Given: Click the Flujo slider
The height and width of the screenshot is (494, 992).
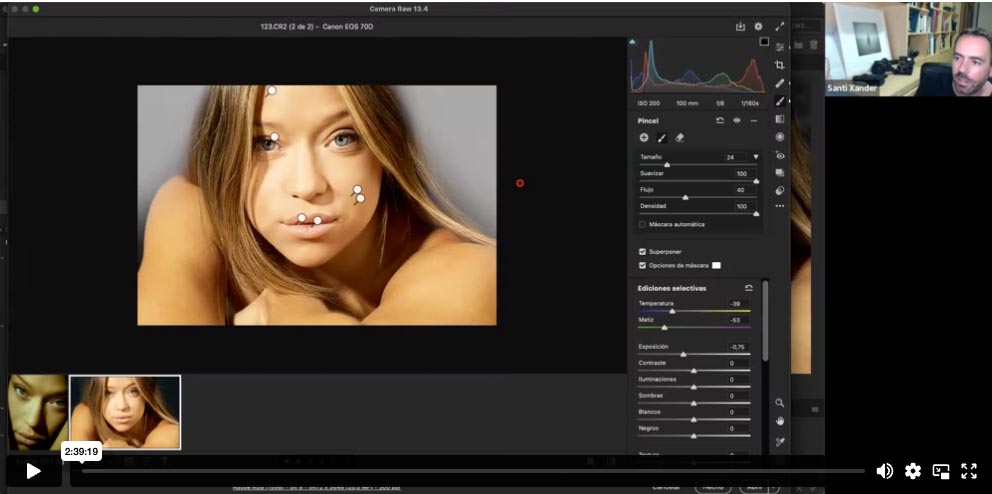Looking at the screenshot, I should (698, 197).
